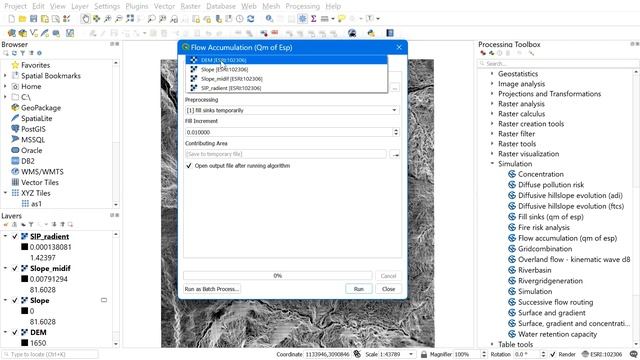Select SIP_radient option in dropdown list

tap(287, 88)
